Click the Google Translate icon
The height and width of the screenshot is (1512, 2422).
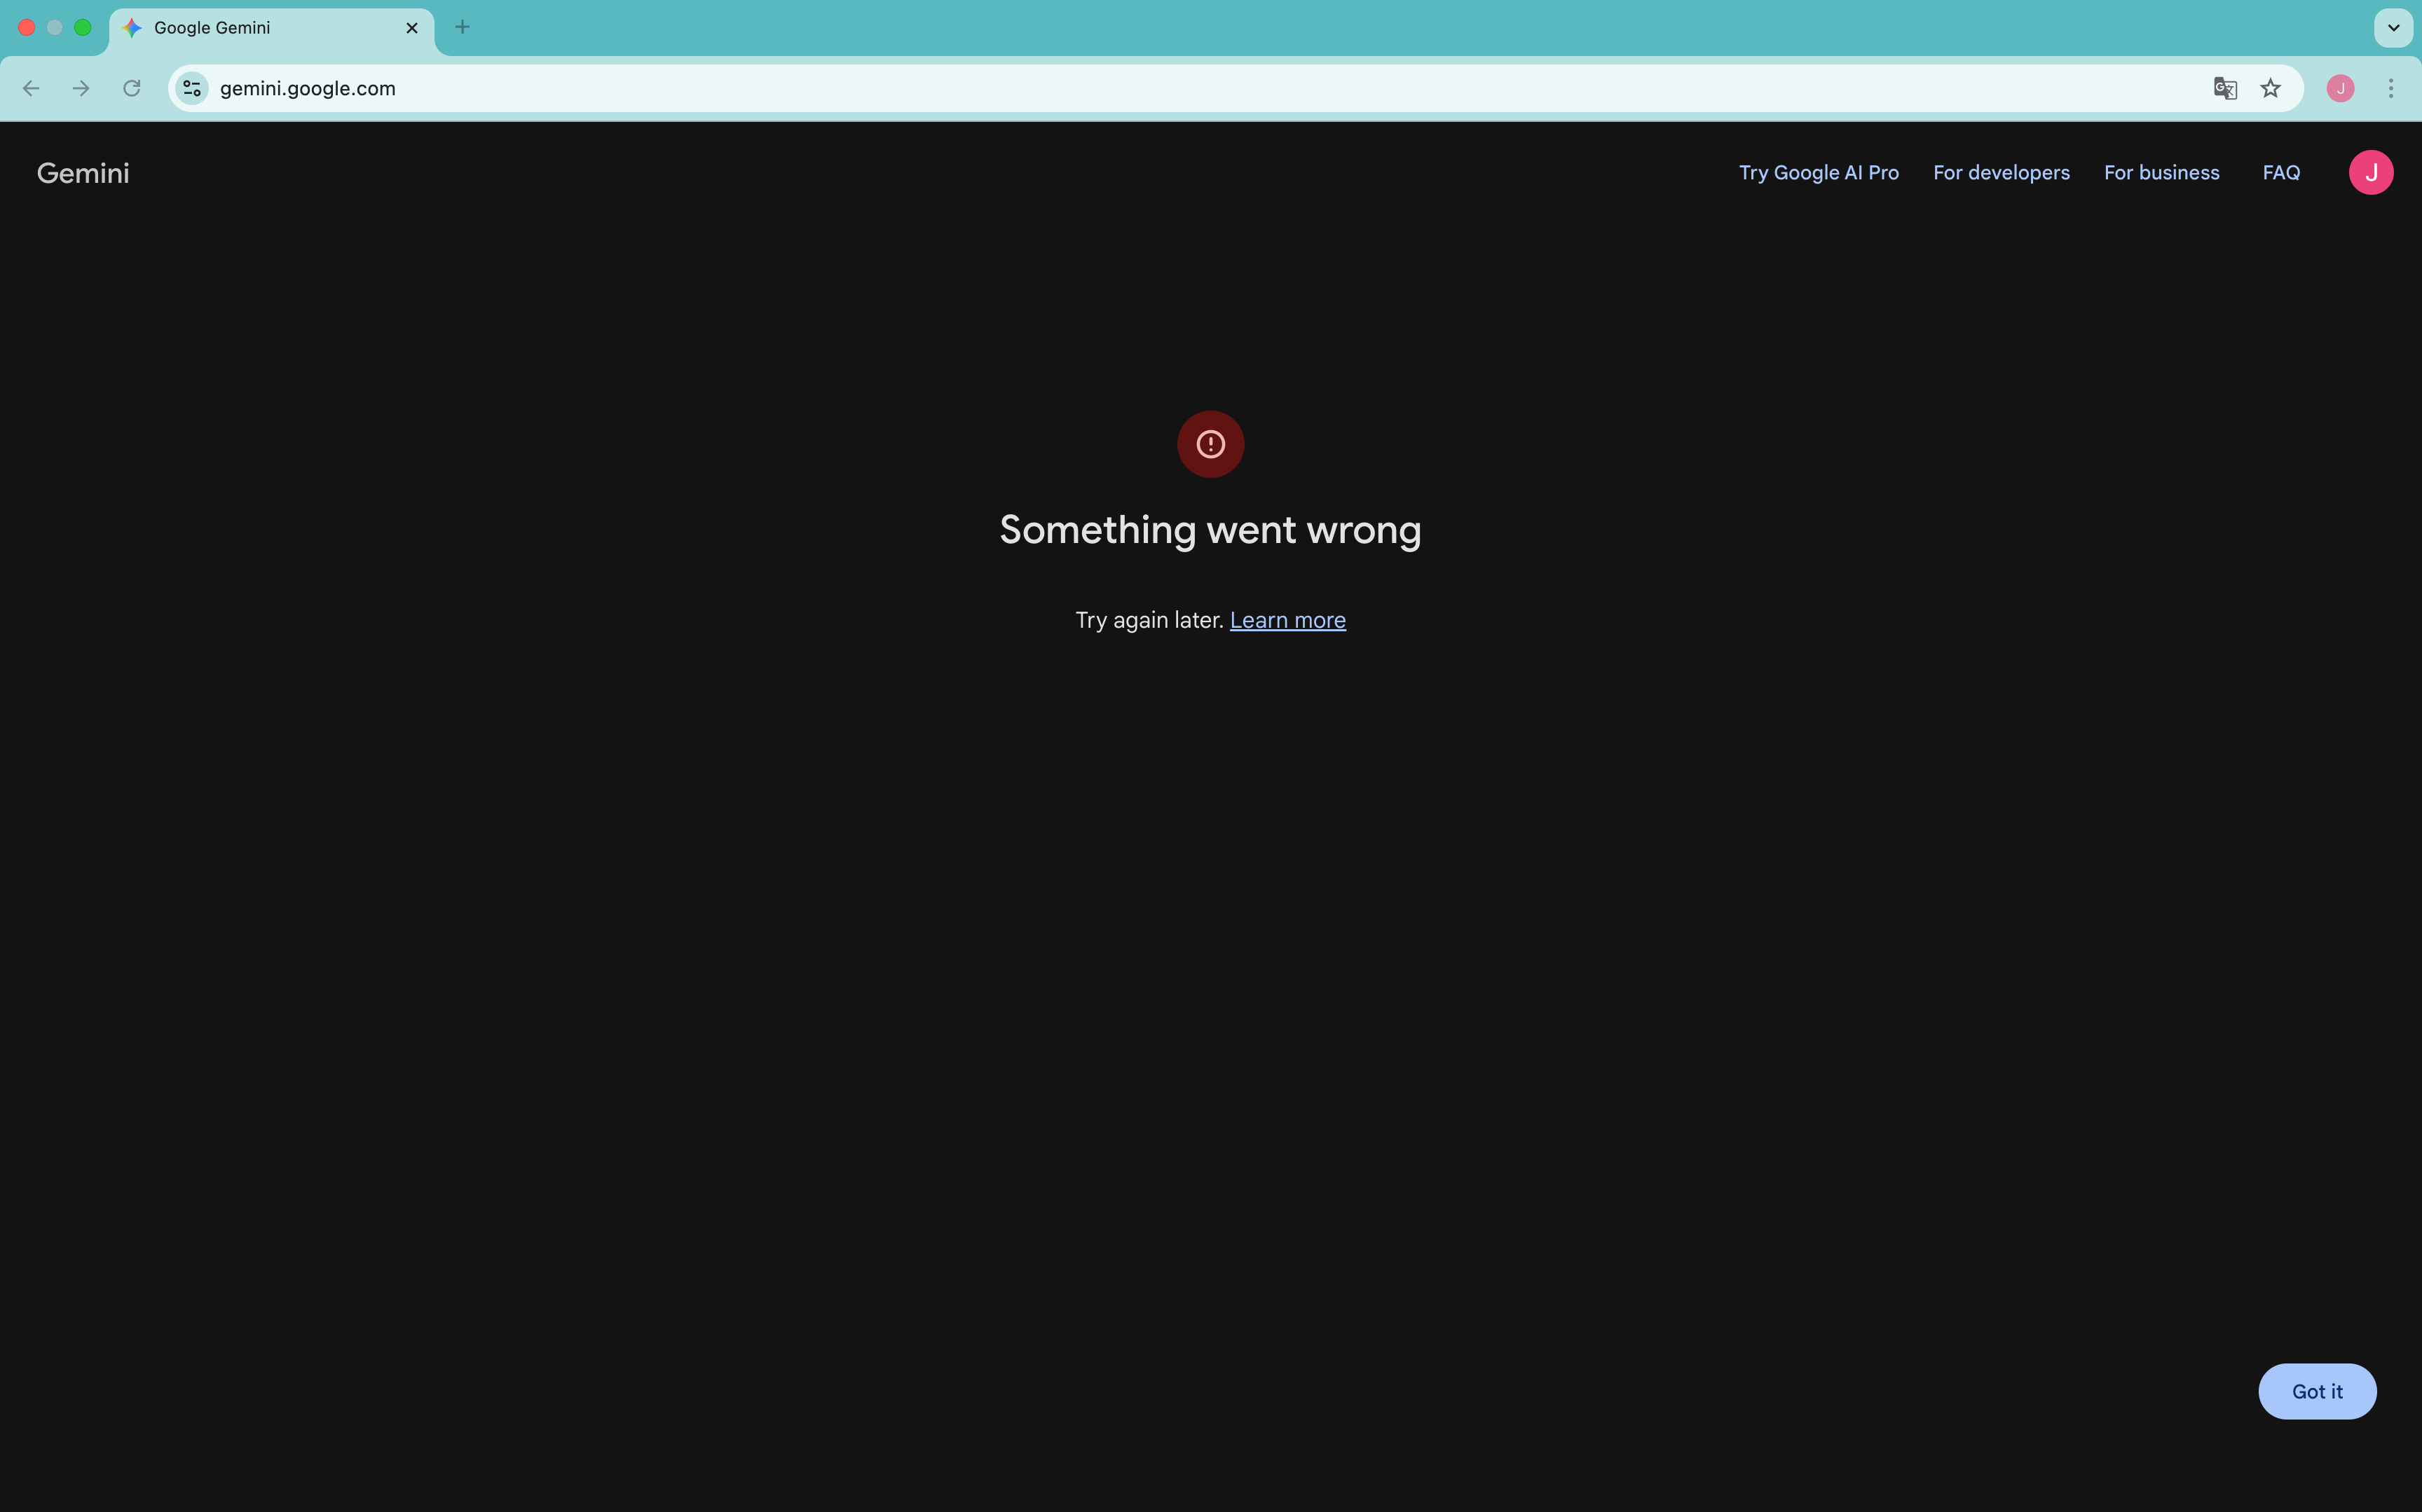point(2225,89)
